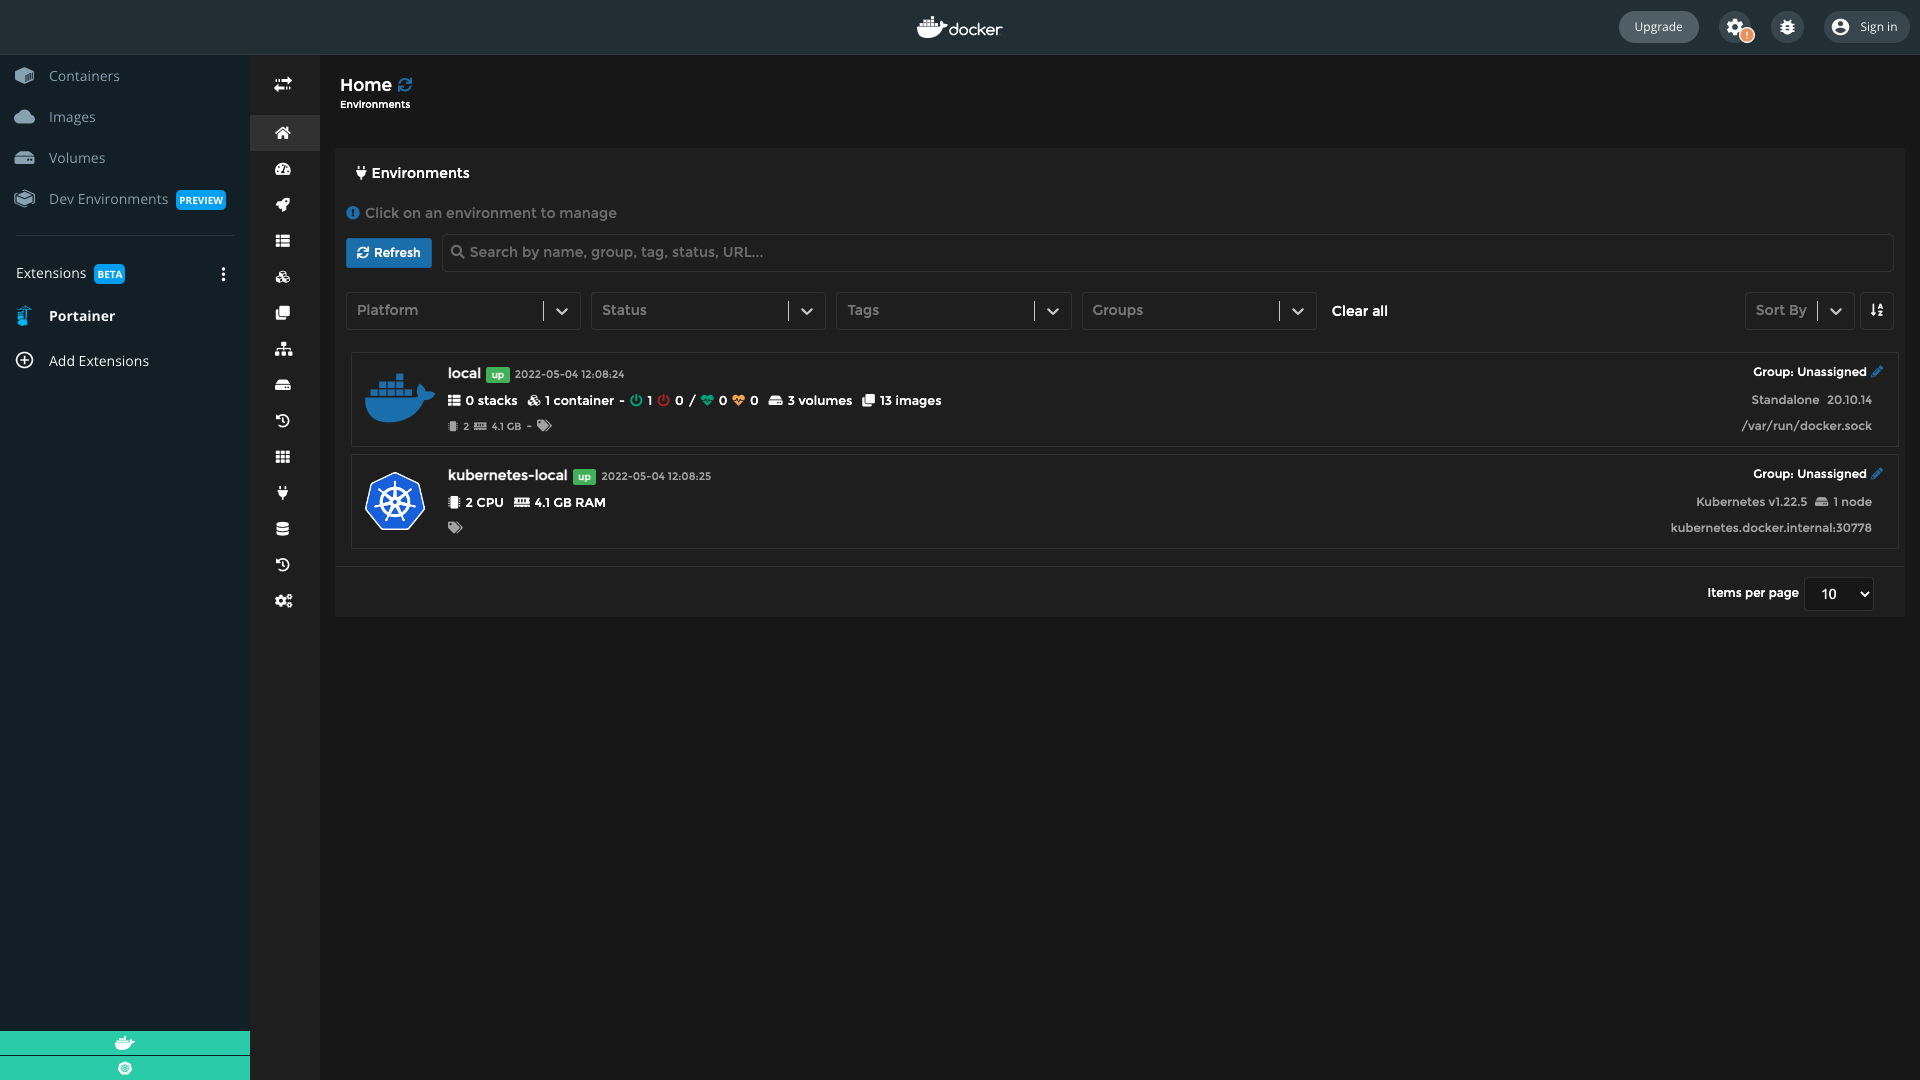The height and width of the screenshot is (1080, 1920).
Task: Open the Containers cubes icon in Portainer sidebar
Action: tap(283, 277)
